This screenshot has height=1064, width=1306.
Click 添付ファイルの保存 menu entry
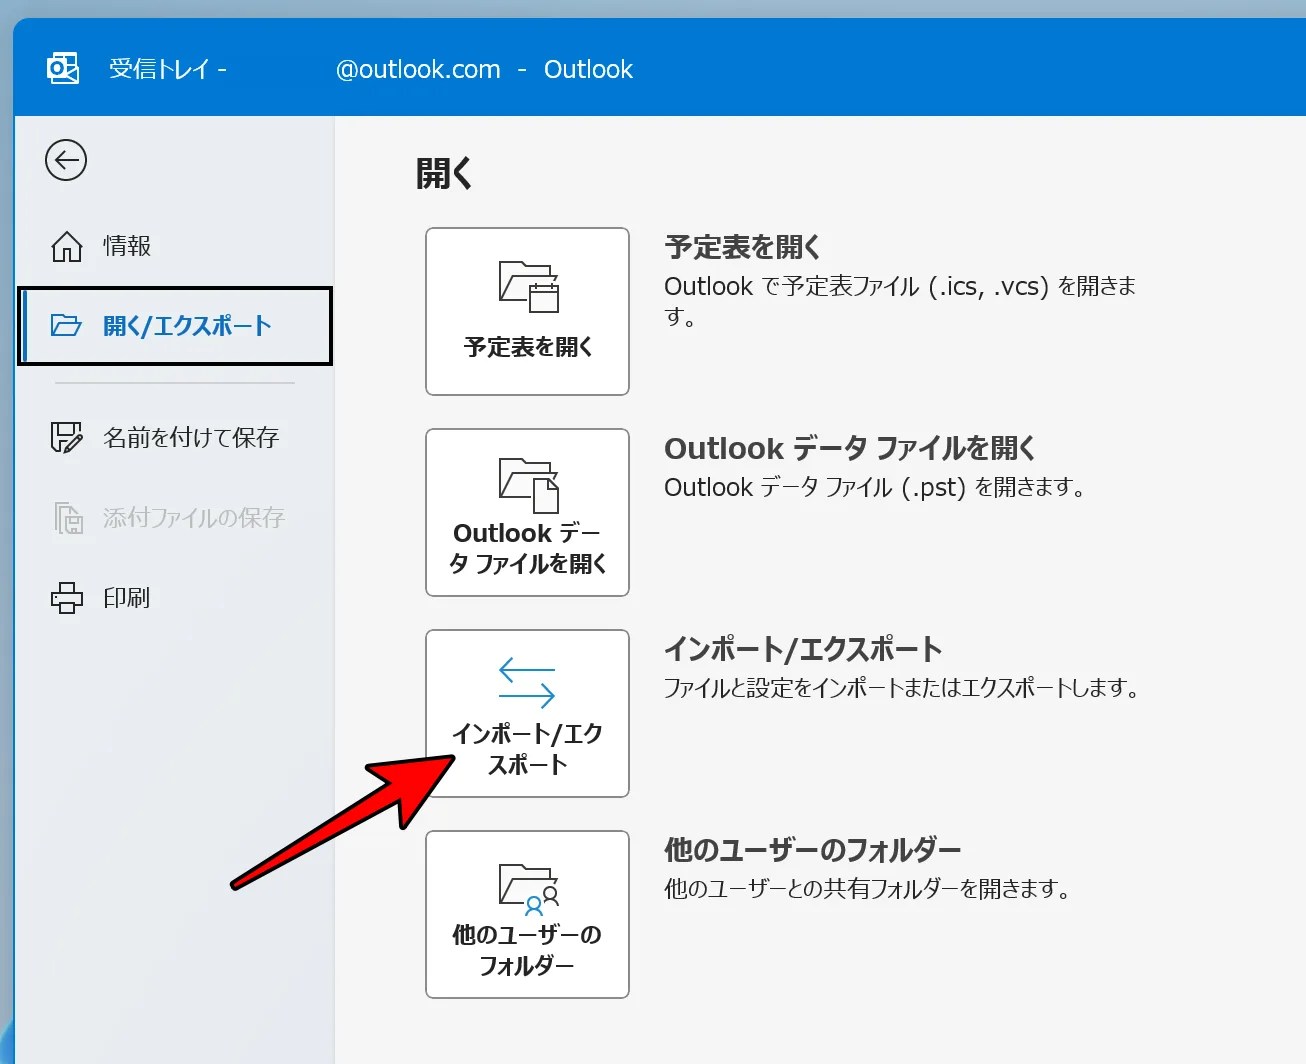(x=174, y=518)
